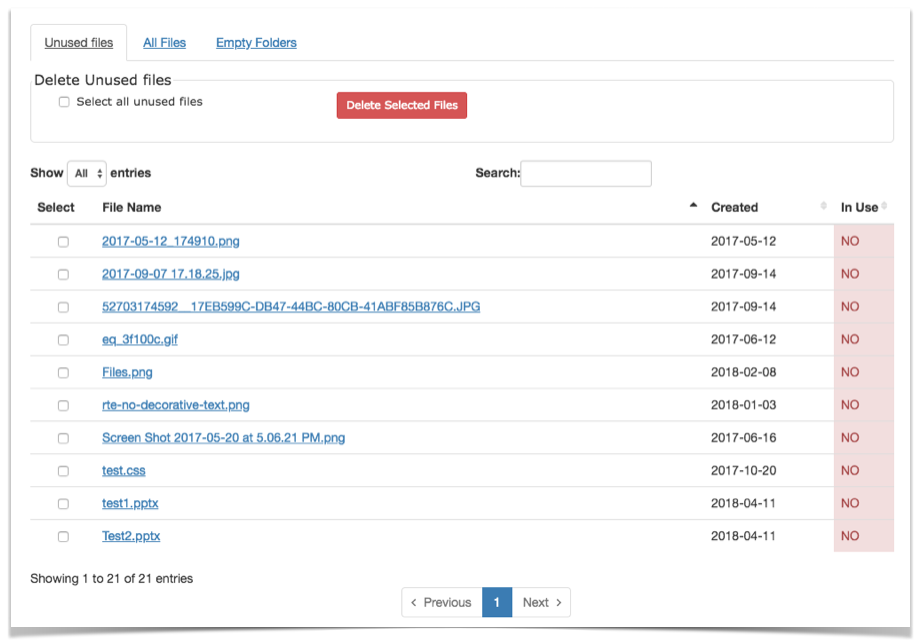The width and height of the screenshot is (918, 643).
Task: Open the Empty Folders tab
Action: click(x=255, y=43)
